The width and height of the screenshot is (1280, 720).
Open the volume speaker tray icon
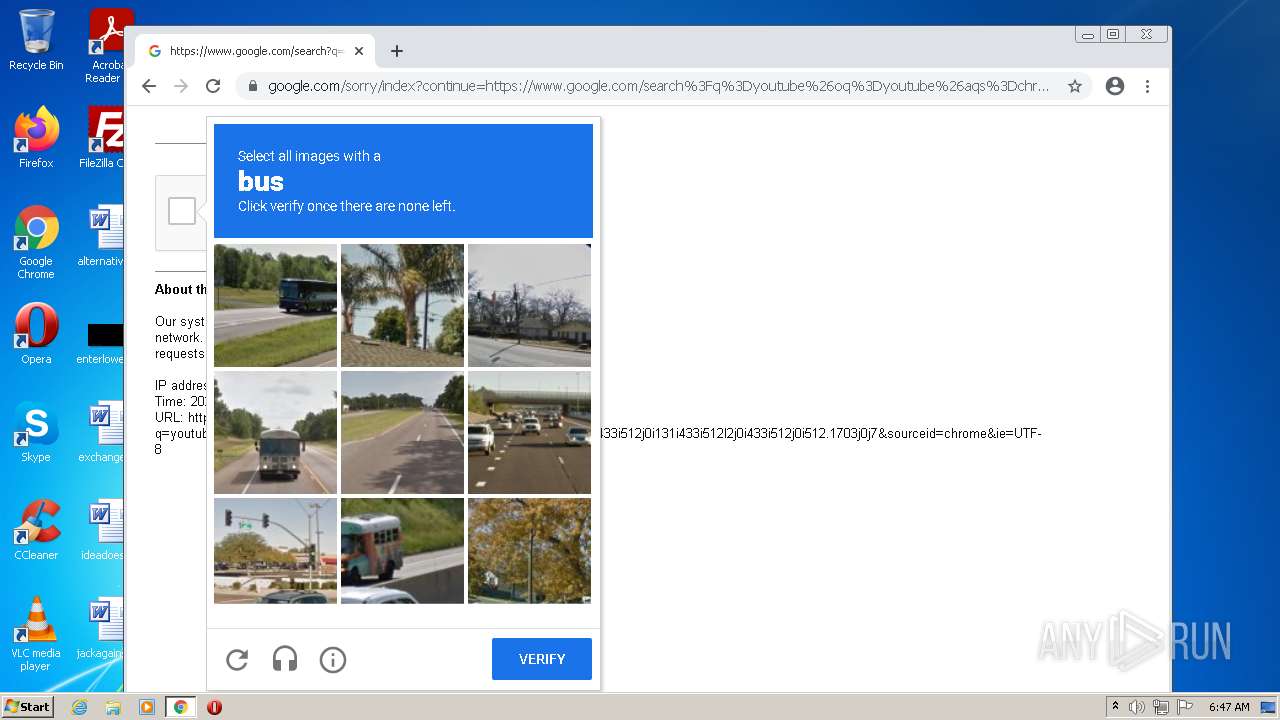pyautogui.click(x=1137, y=707)
